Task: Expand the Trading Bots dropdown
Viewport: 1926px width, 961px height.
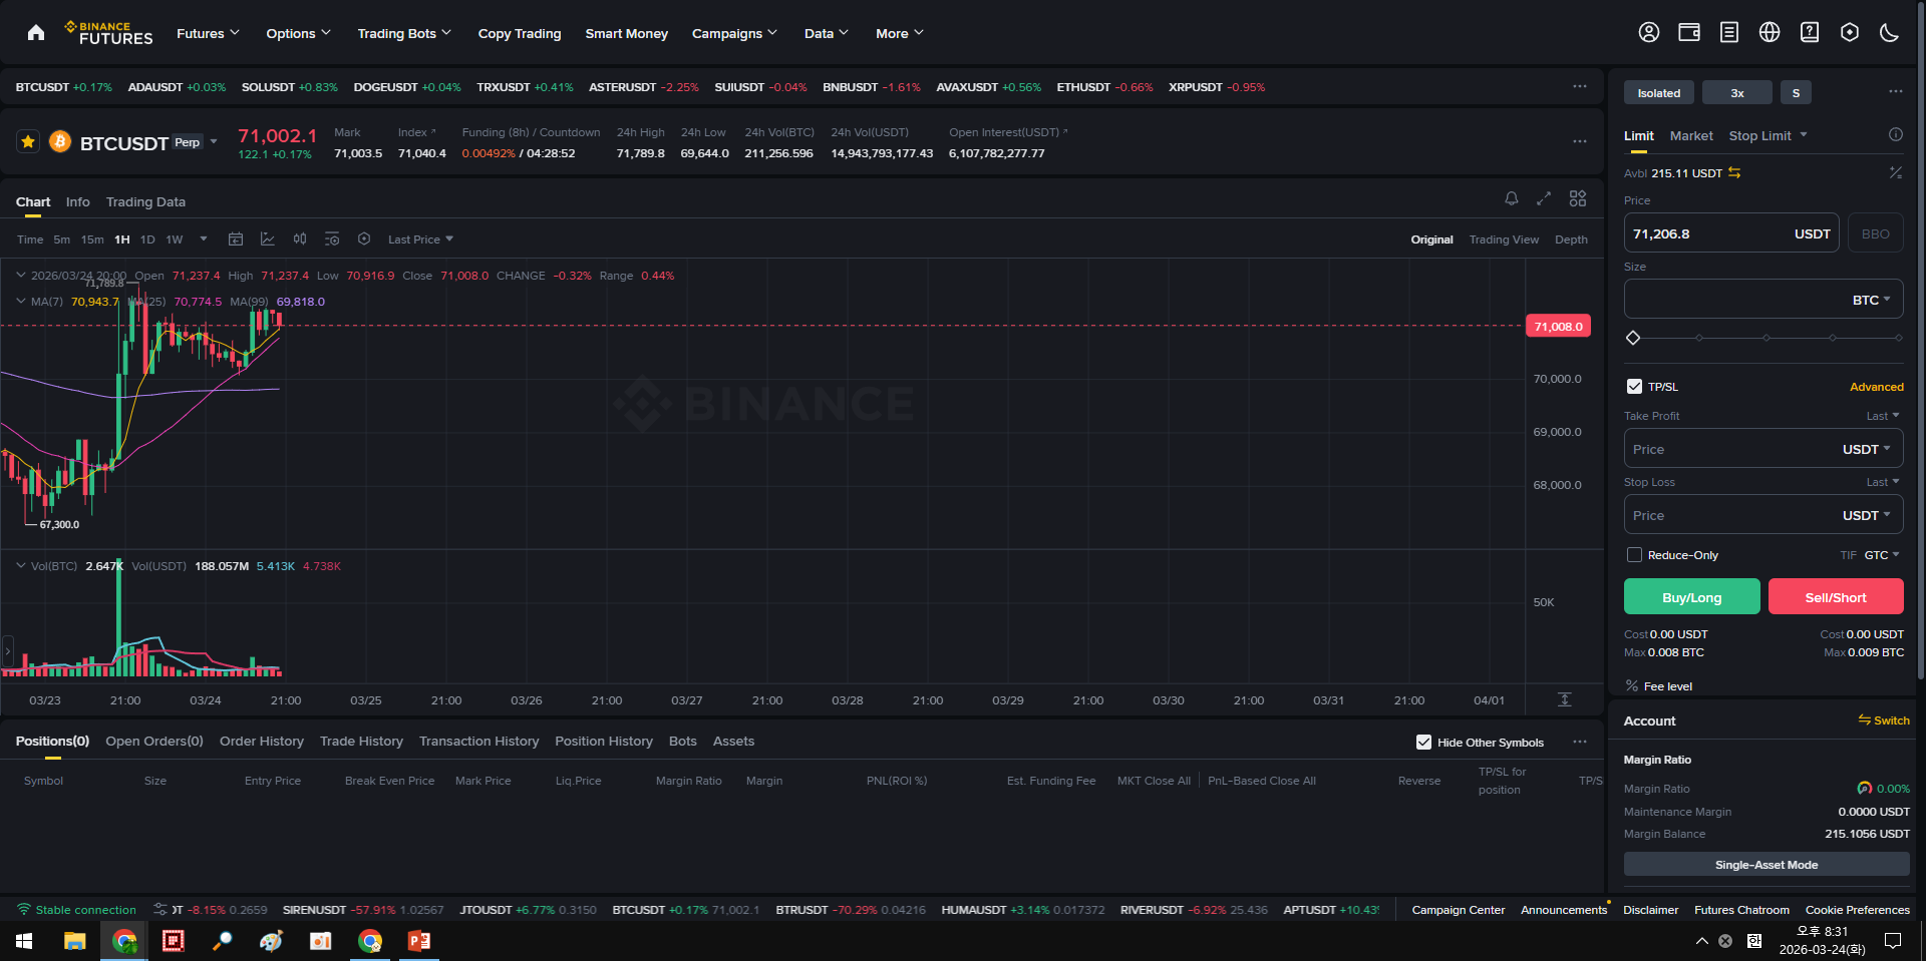Action: 404,33
